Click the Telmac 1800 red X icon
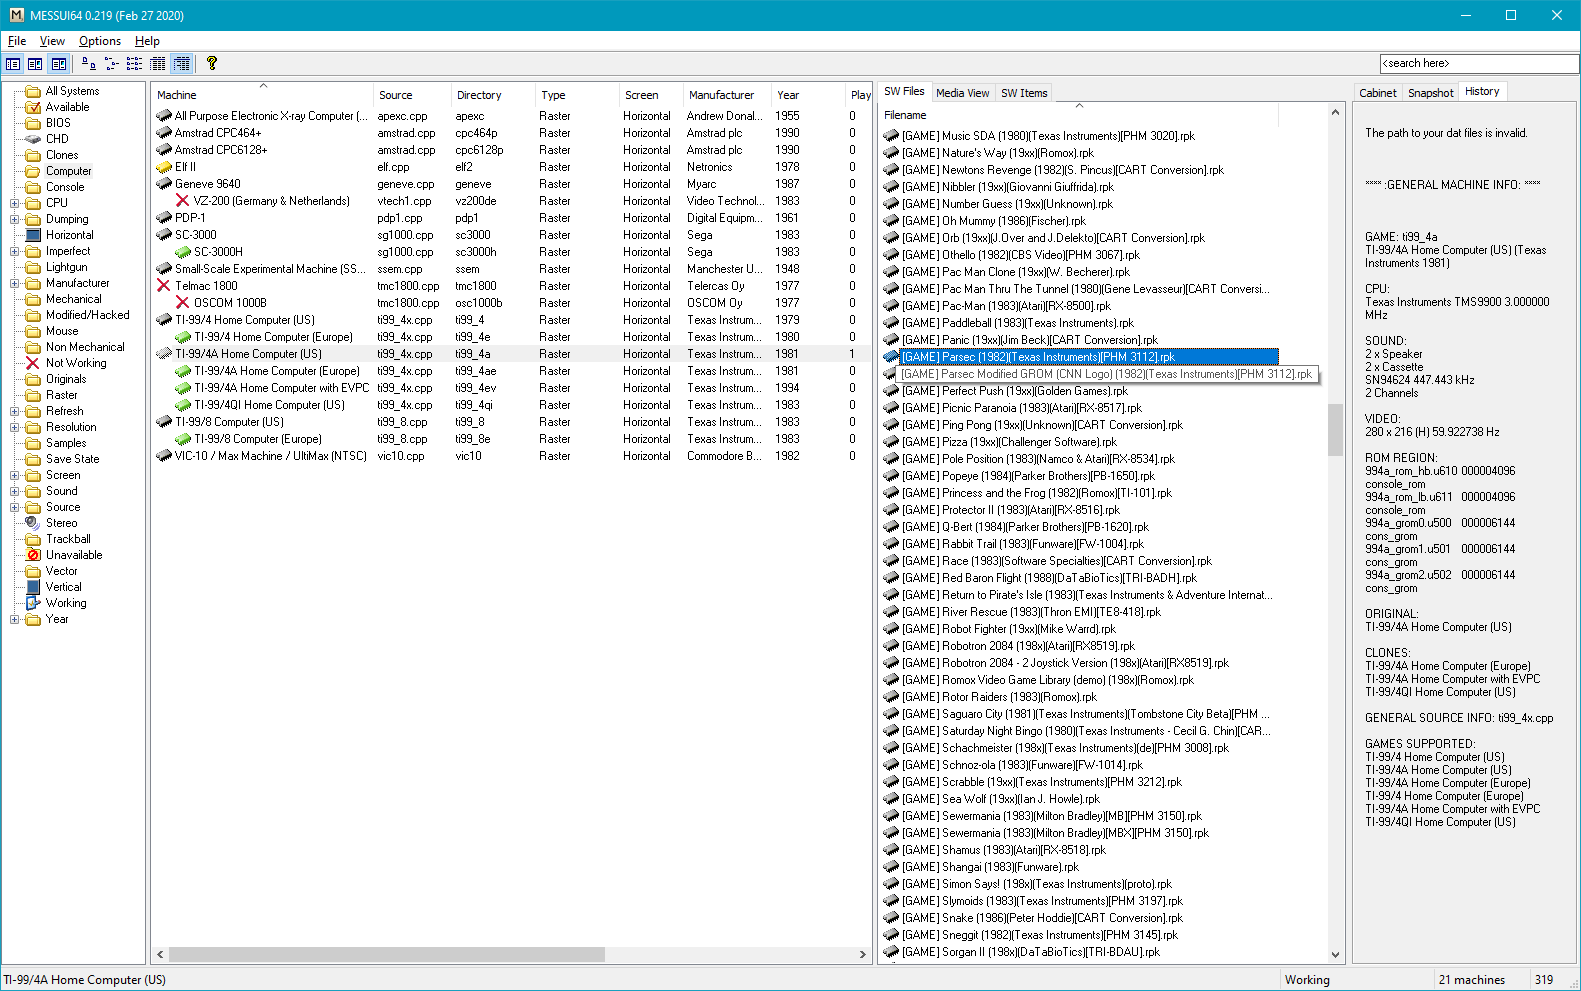This screenshot has width=1581, height=991. [x=164, y=286]
